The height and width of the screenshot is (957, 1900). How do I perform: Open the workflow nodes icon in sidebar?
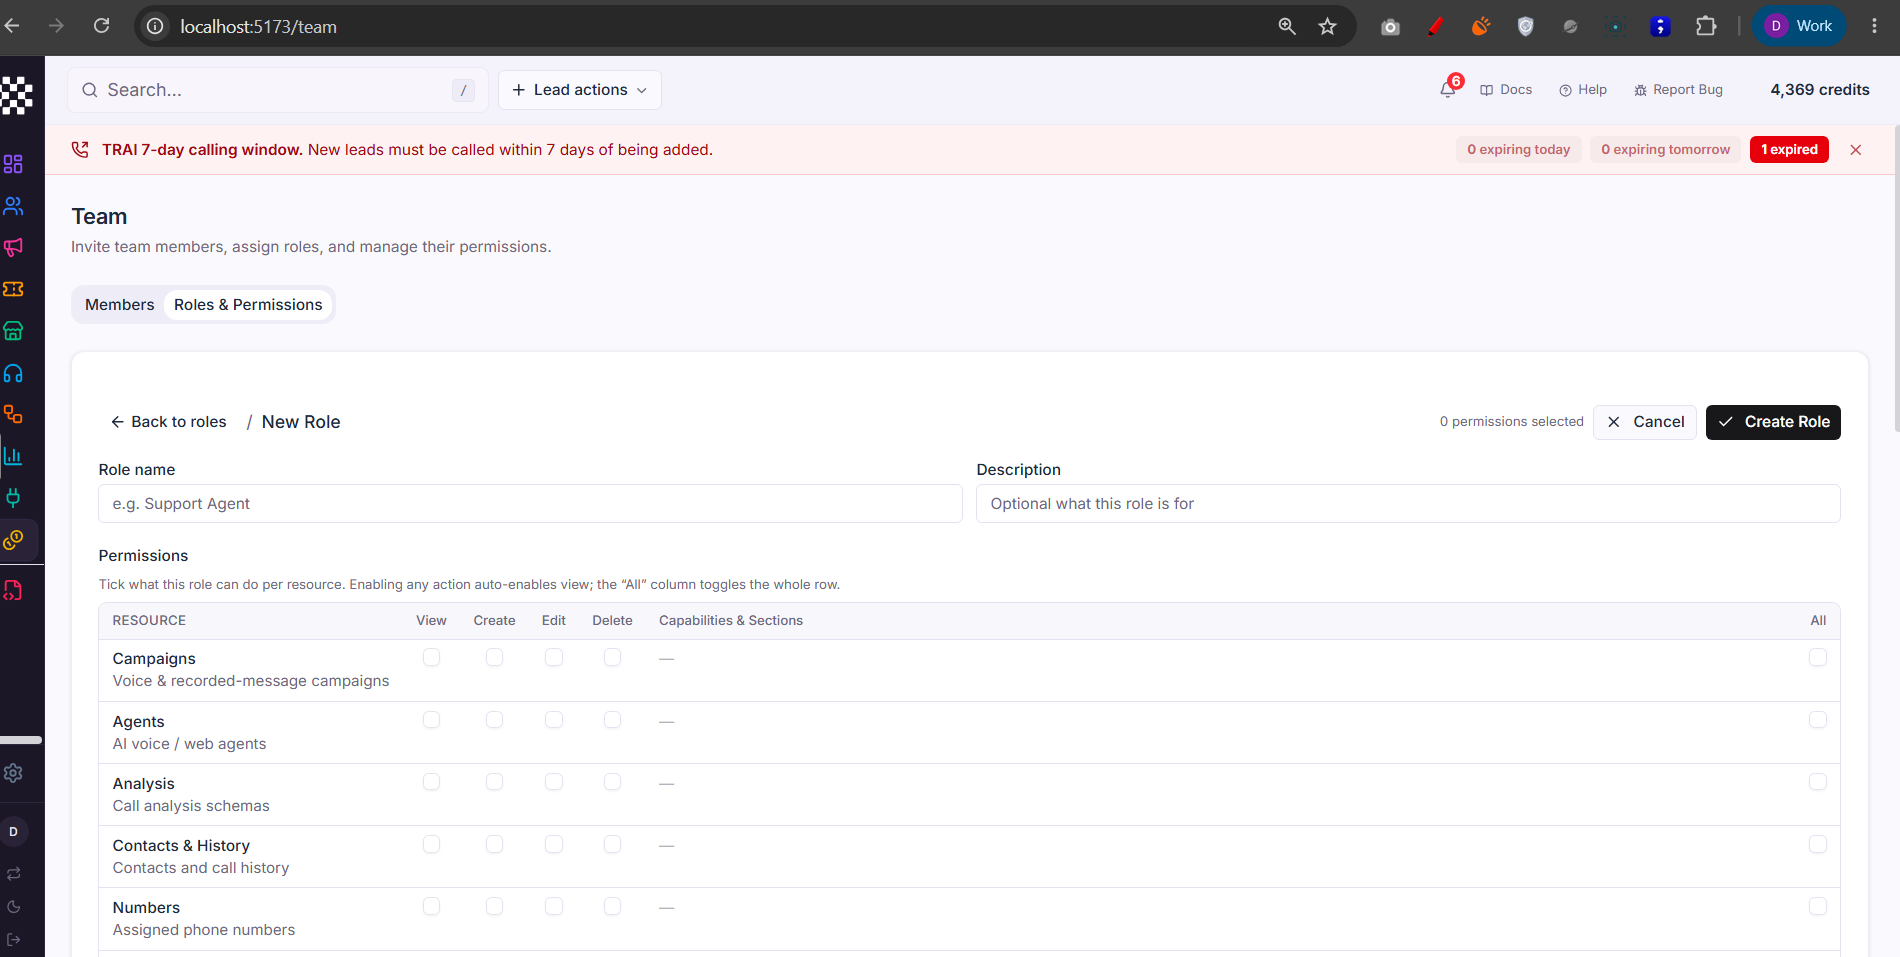click(x=13, y=414)
